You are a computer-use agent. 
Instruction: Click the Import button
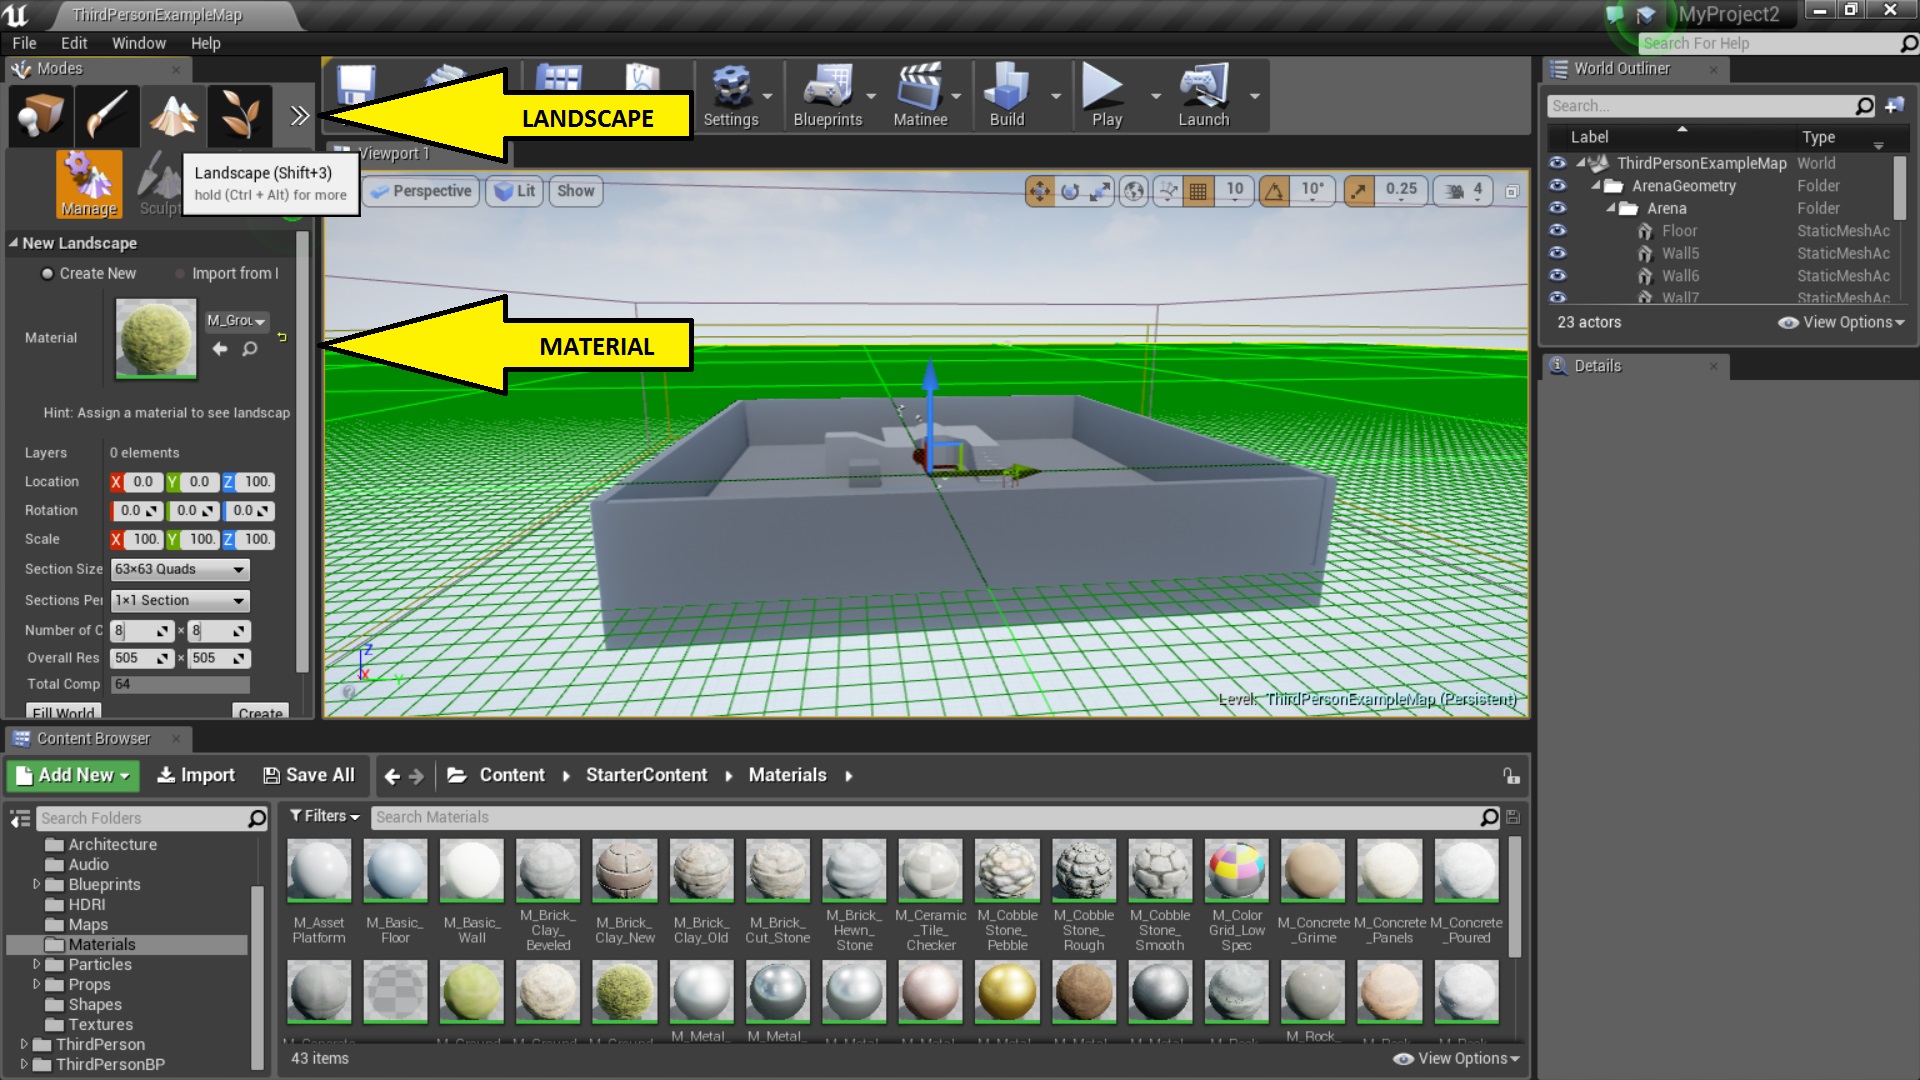click(x=196, y=775)
